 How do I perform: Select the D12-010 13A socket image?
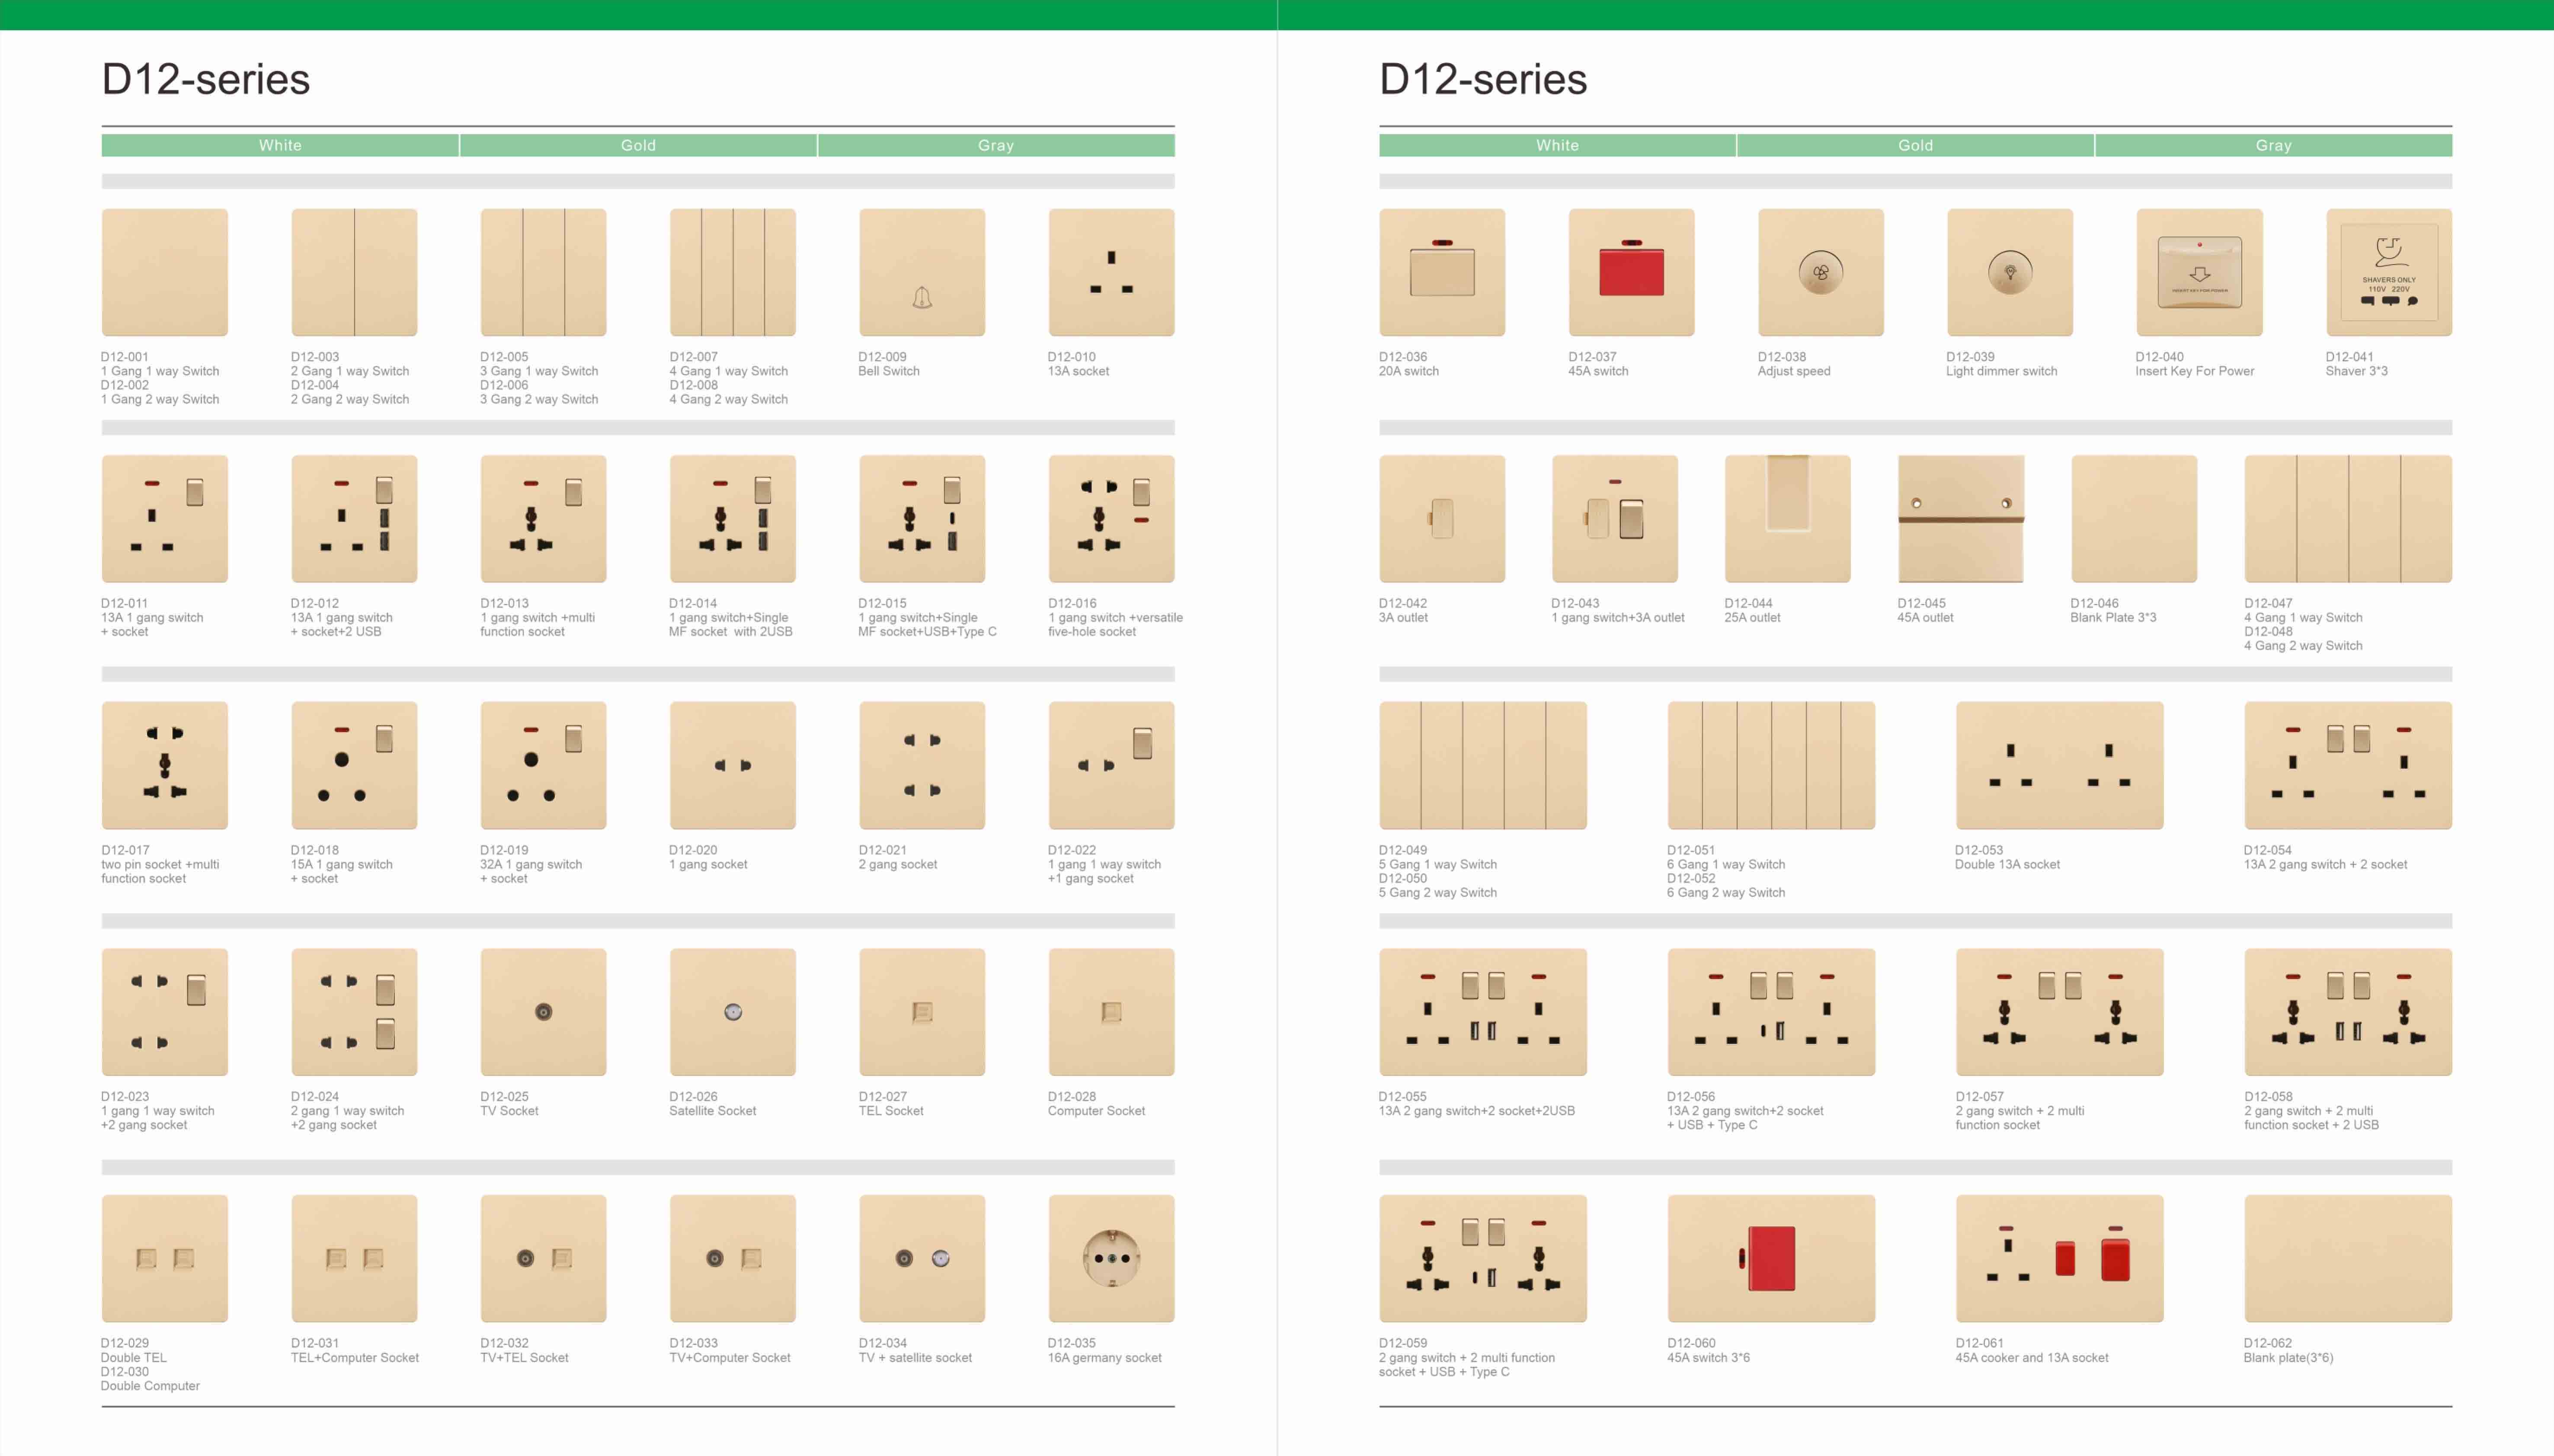click(1111, 272)
